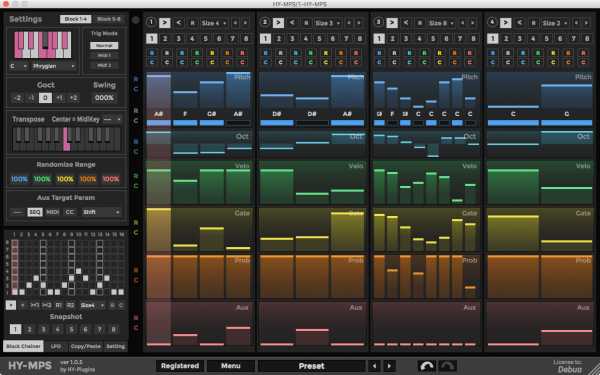Image resolution: width=600 pixels, height=375 pixels.
Task: Click the Preset name display
Action: click(x=311, y=366)
